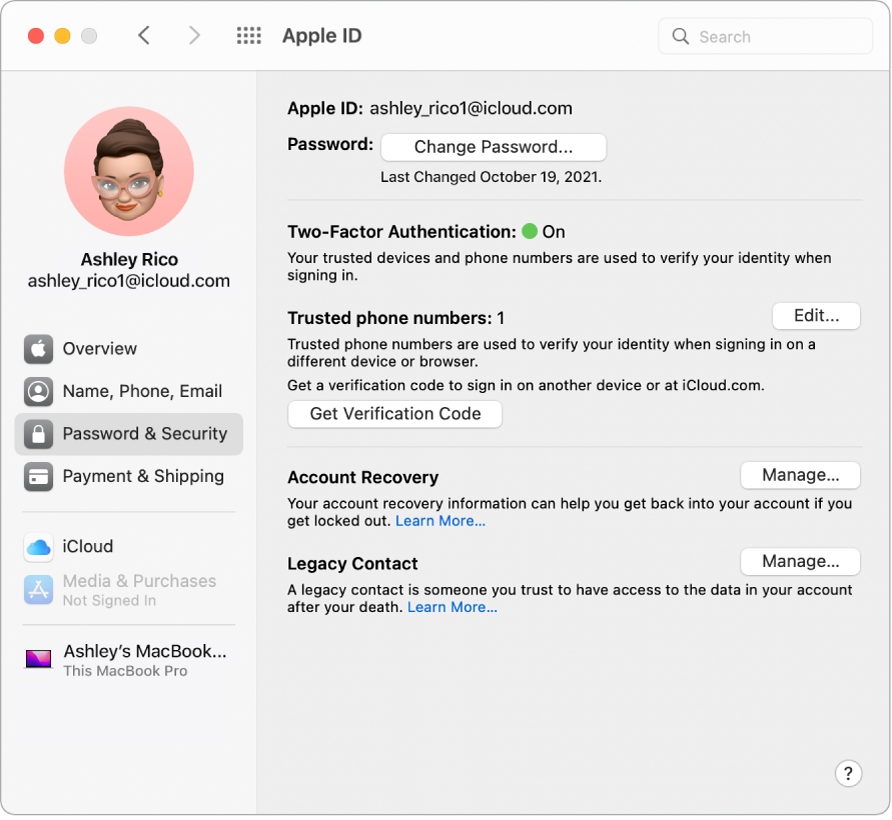Click the Help question mark button
Image resolution: width=892 pixels, height=820 pixels.
(848, 773)
